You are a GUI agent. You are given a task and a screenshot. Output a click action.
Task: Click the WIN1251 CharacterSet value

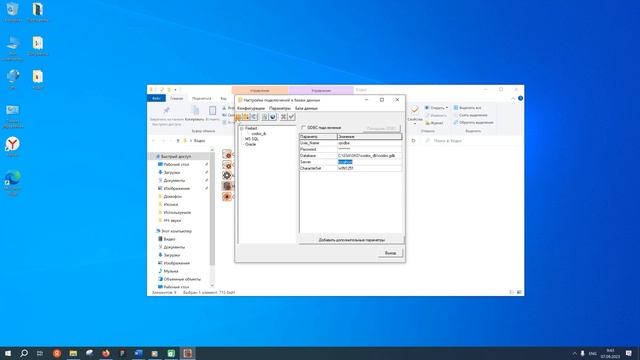(369, 168)
